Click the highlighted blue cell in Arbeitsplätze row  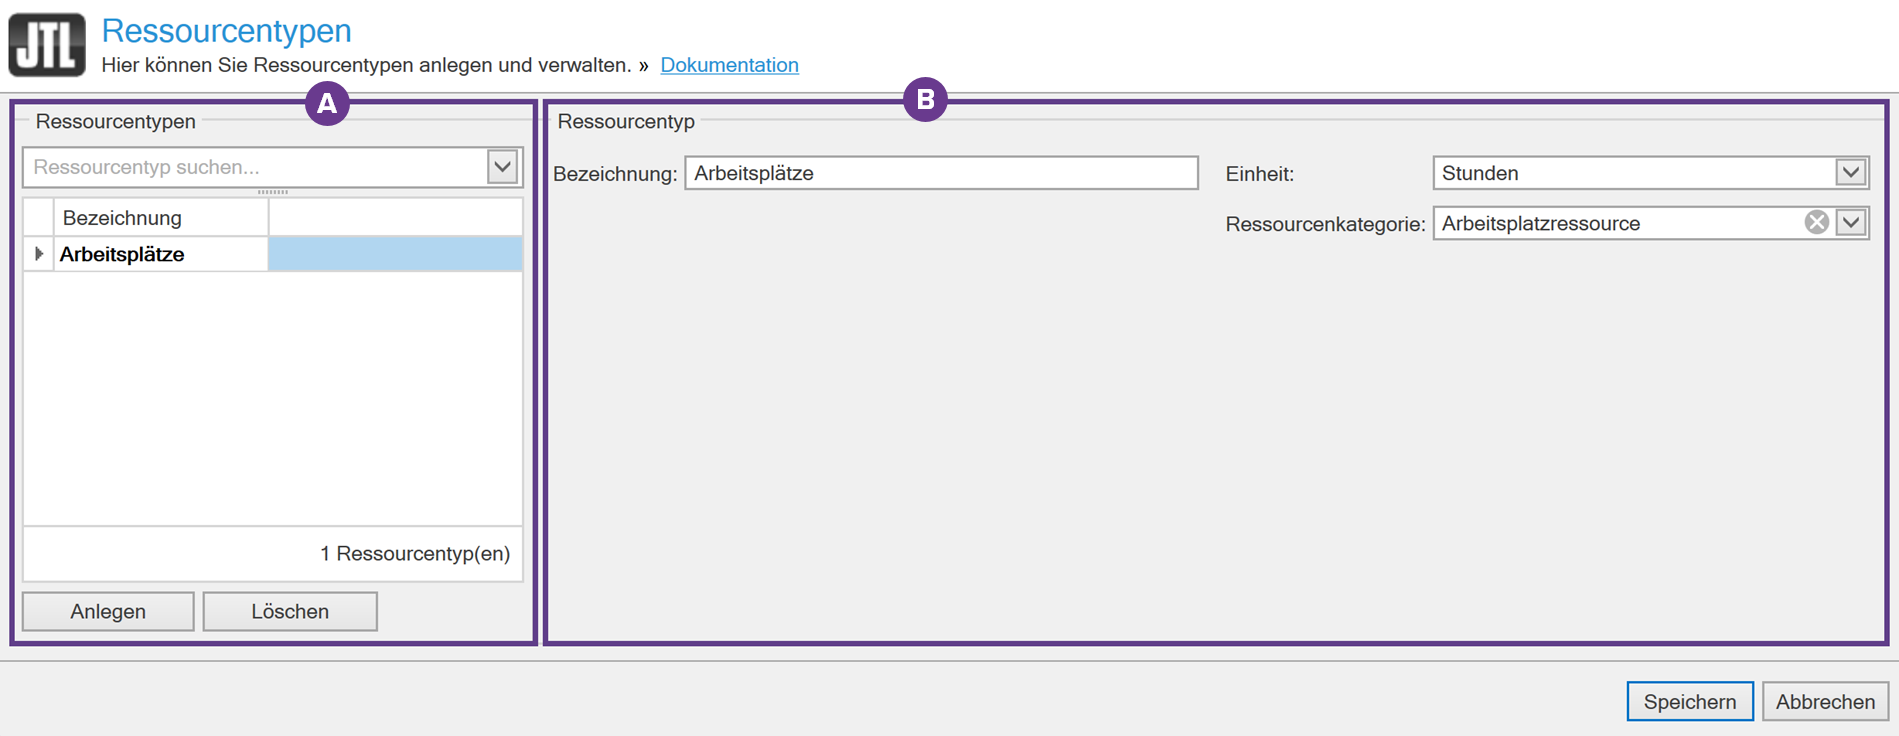pyautogui.click(x=395, y=254)
